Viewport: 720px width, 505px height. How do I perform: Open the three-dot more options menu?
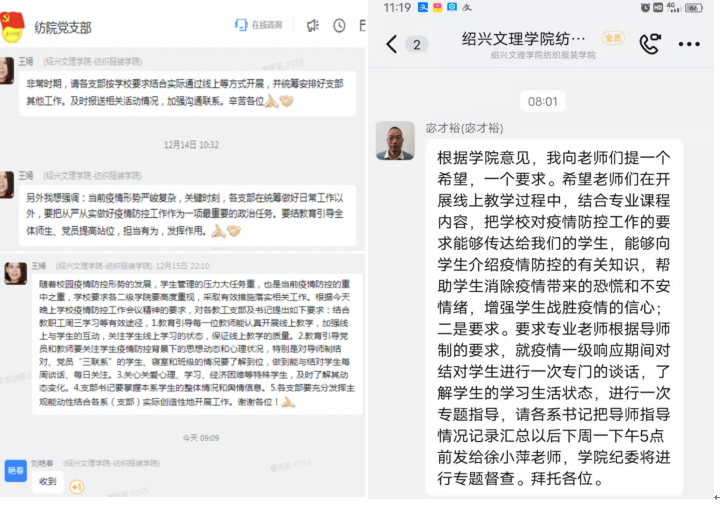[689, 44]
